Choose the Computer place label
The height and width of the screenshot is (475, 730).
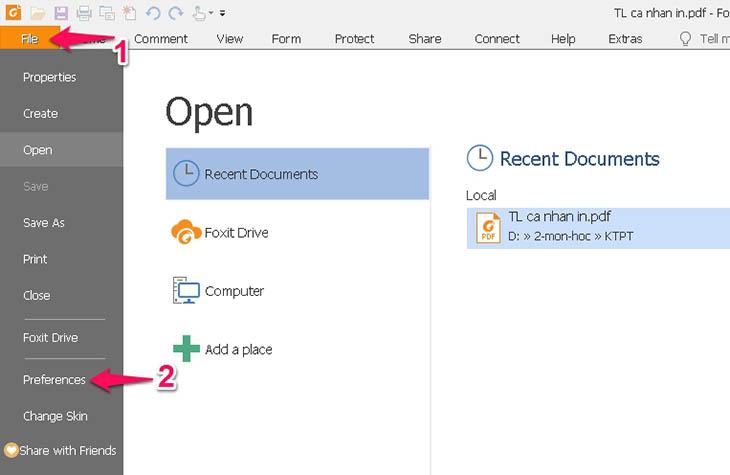point(234,291)
